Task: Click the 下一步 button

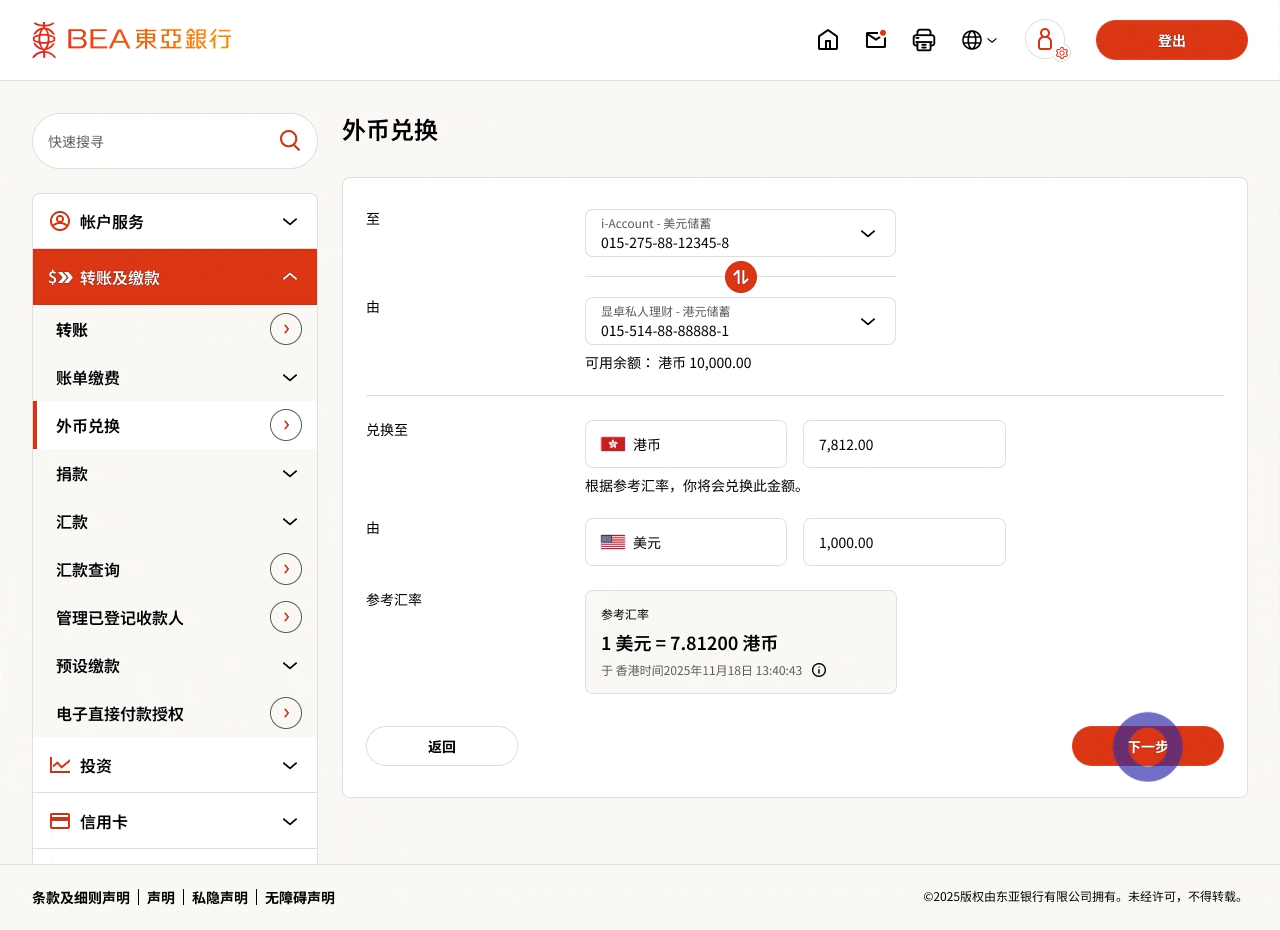Action: click(x=1147, y=746)
